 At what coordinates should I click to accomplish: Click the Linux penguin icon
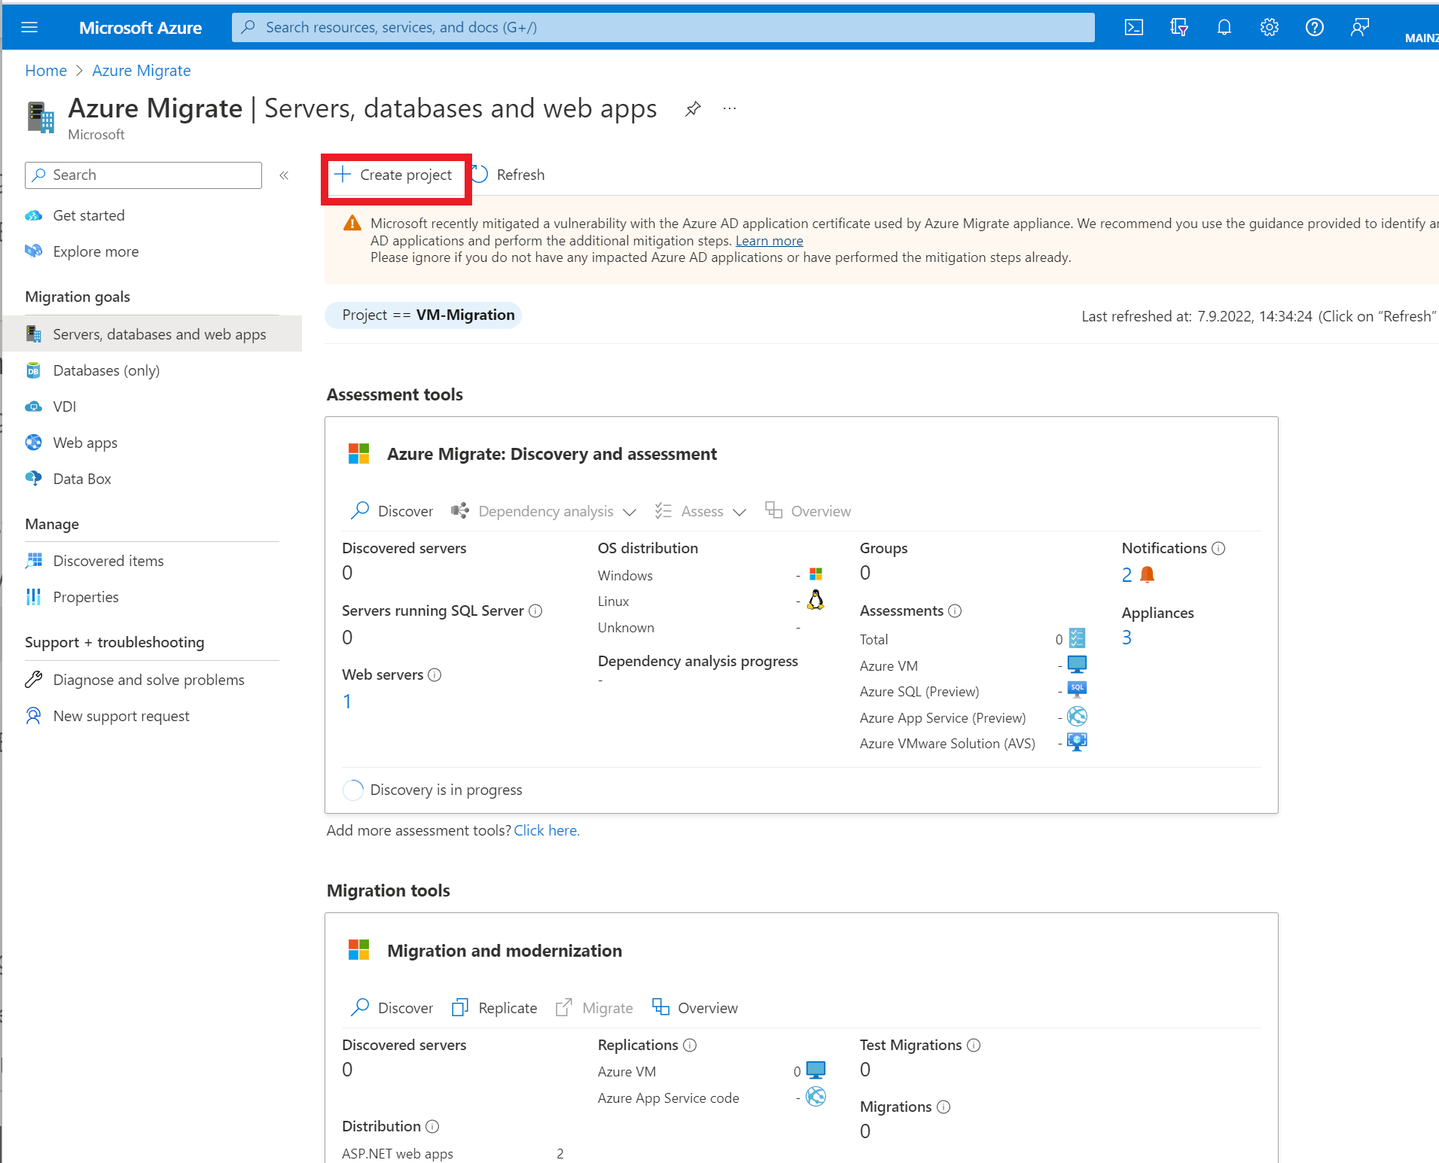click(x=816, y=599)
